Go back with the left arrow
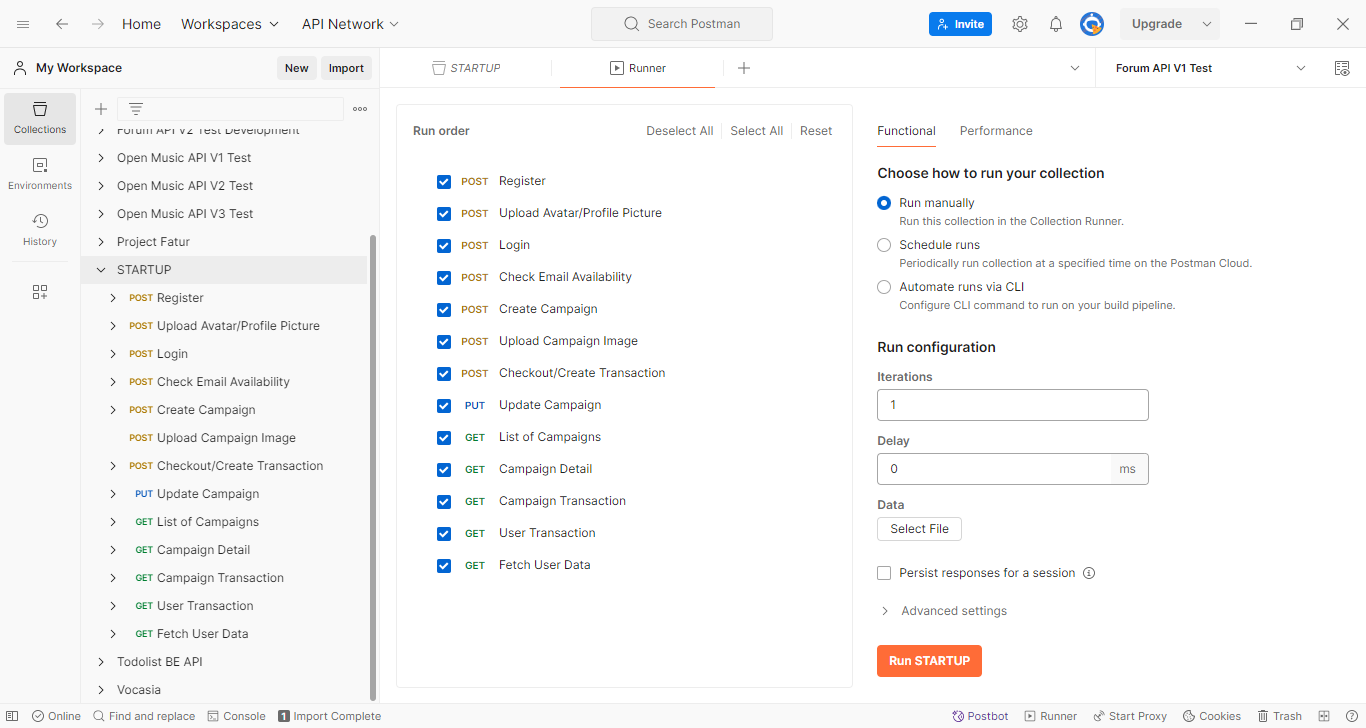 pos(62,24)
